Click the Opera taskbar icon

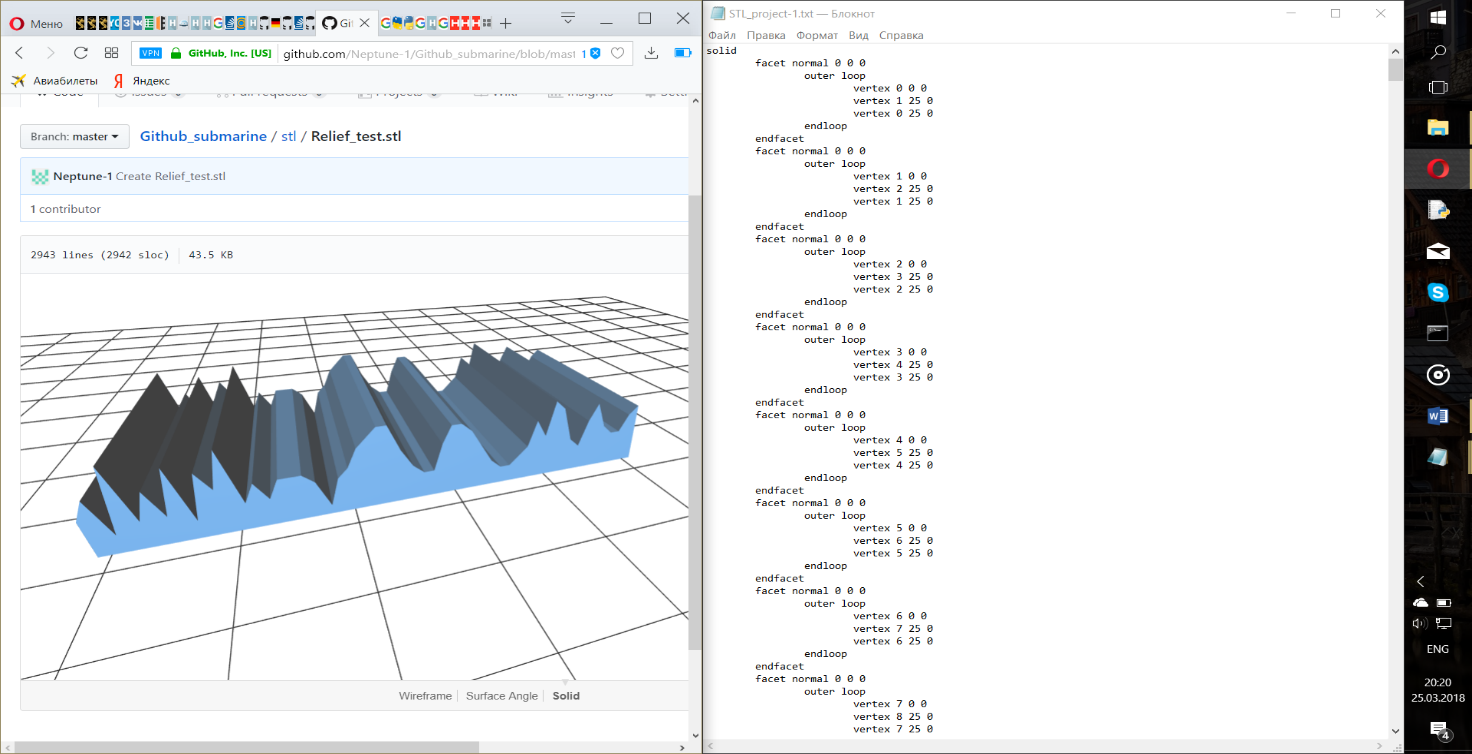pyautogui.click(x=1438, y=169)
